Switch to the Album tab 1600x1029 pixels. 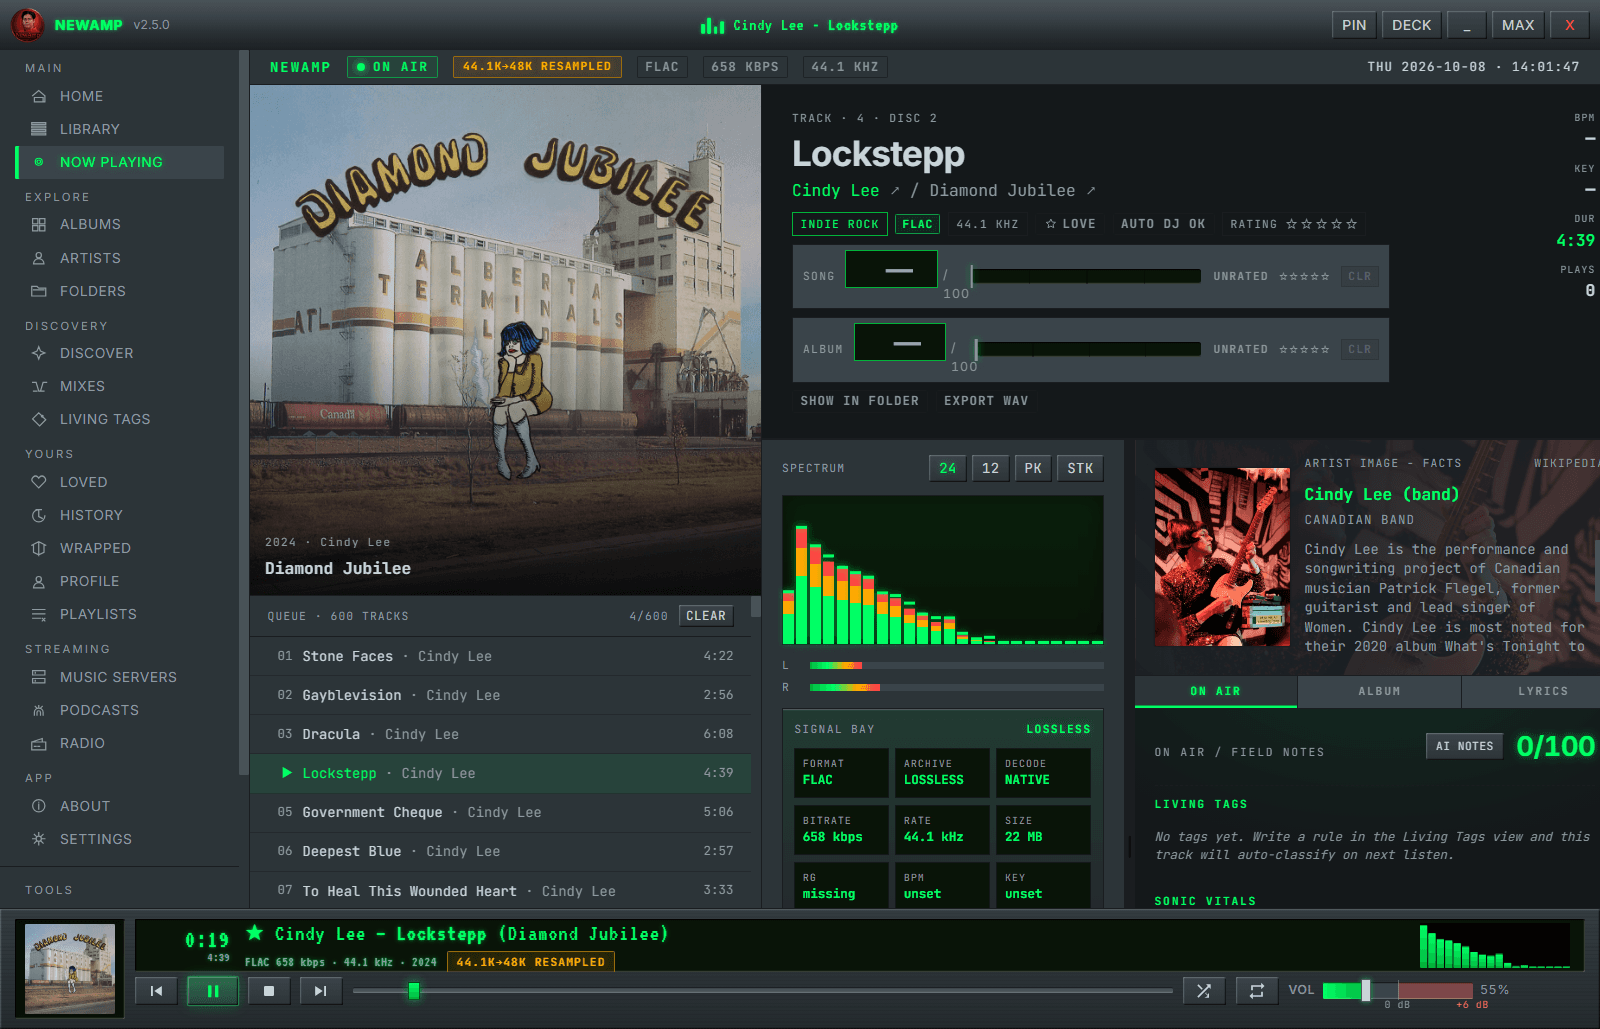1379,691
